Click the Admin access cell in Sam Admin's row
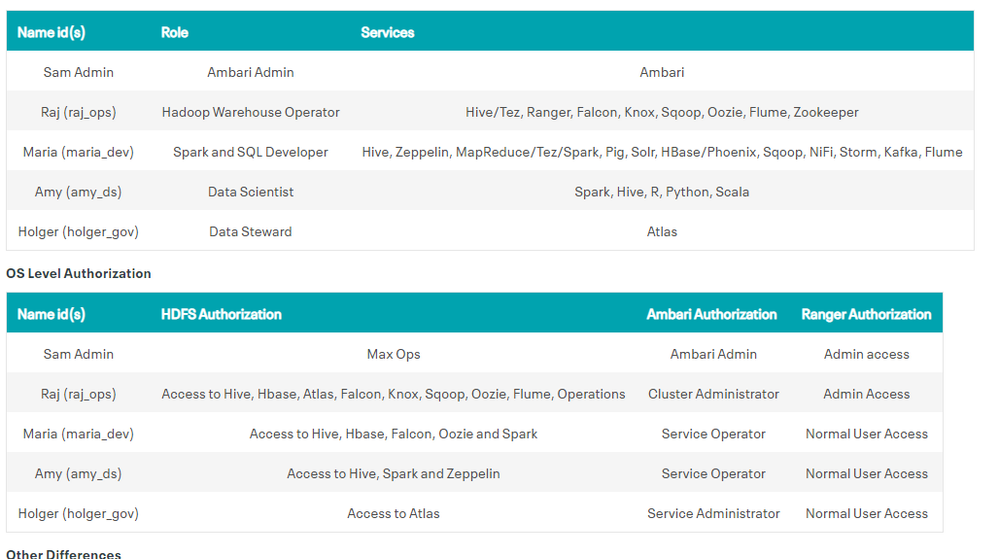 click(x=866, y=354)
